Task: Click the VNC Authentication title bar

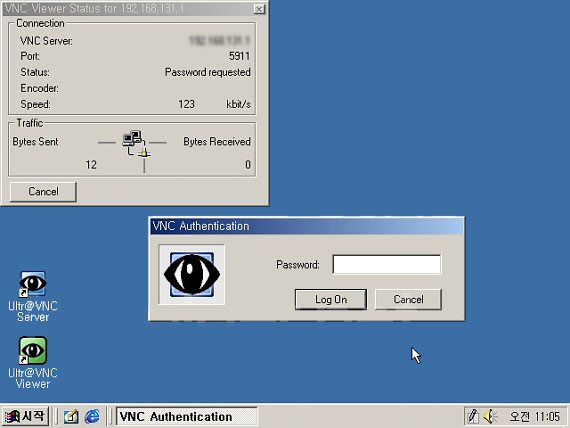Action: pyautogui.click(x=306, y=226)
